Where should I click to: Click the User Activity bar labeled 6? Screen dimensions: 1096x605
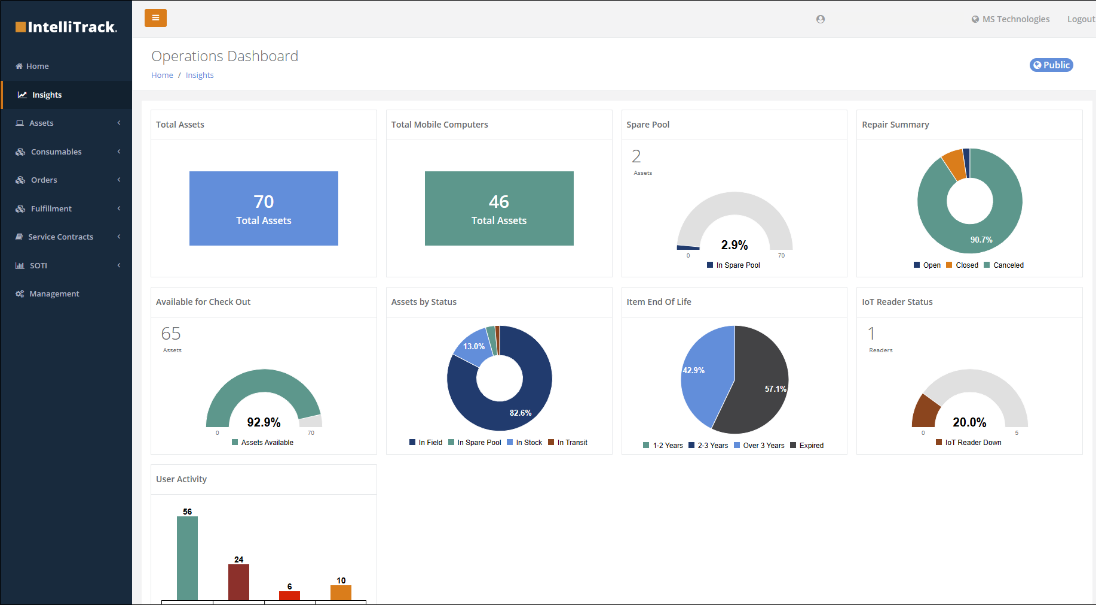pos(289,595)
